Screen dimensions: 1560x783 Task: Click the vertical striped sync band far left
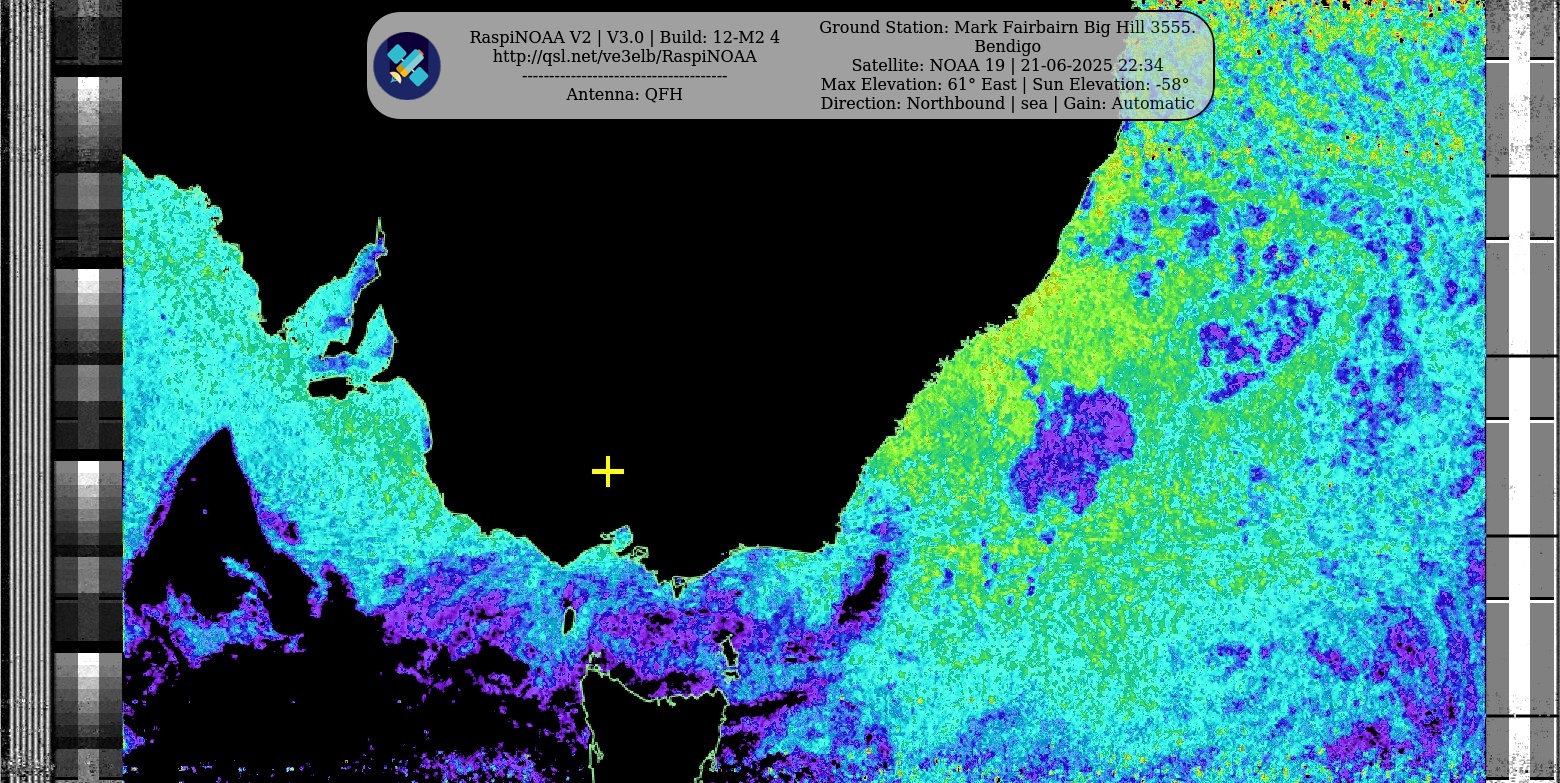27,400
